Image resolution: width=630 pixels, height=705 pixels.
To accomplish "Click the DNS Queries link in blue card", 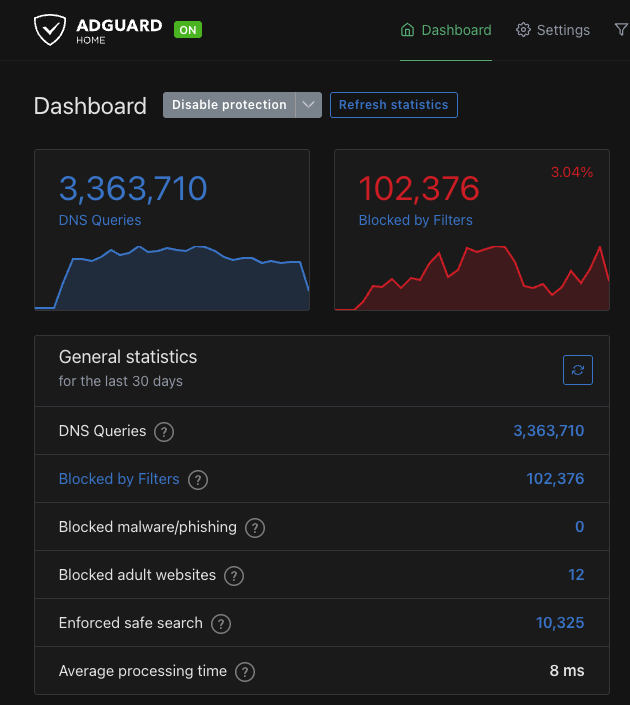I will point(100,220).
